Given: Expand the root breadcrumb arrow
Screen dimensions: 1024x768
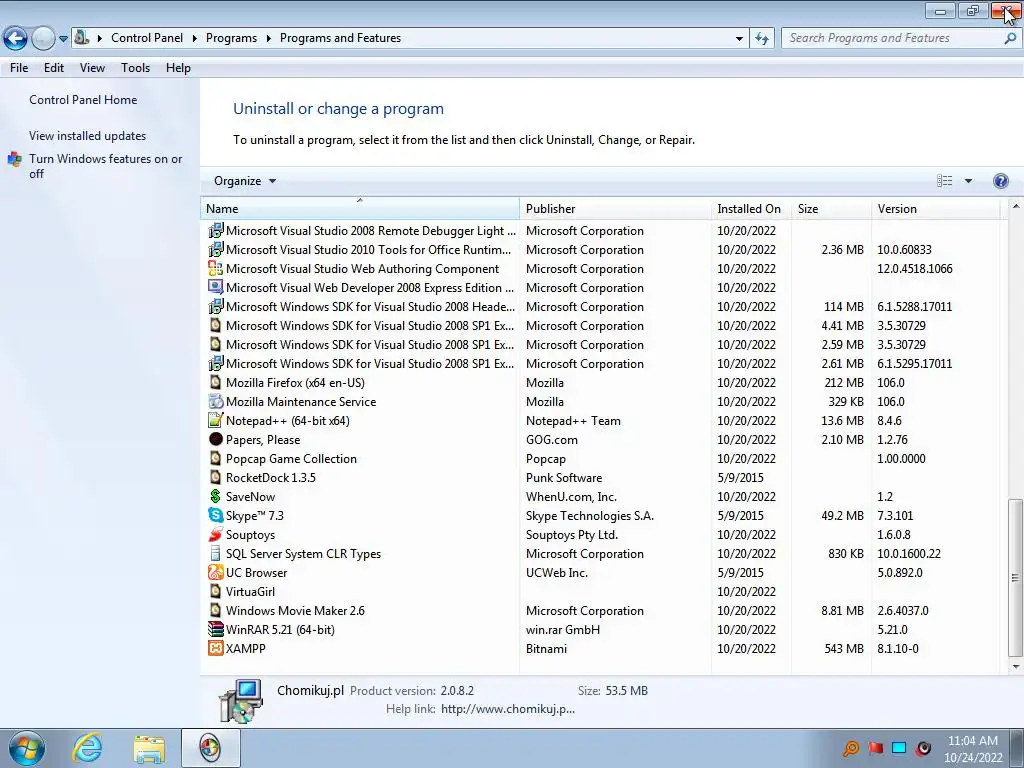Looking at the screenshot, I should (100, 38).
